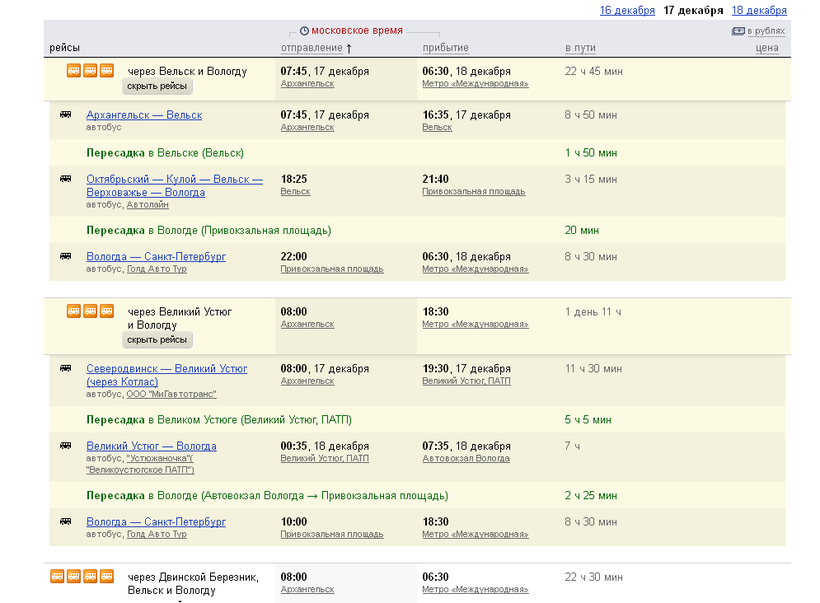Sort results by цена column
Viewport: 820px width, 603px height.
[x=767, y=48]
